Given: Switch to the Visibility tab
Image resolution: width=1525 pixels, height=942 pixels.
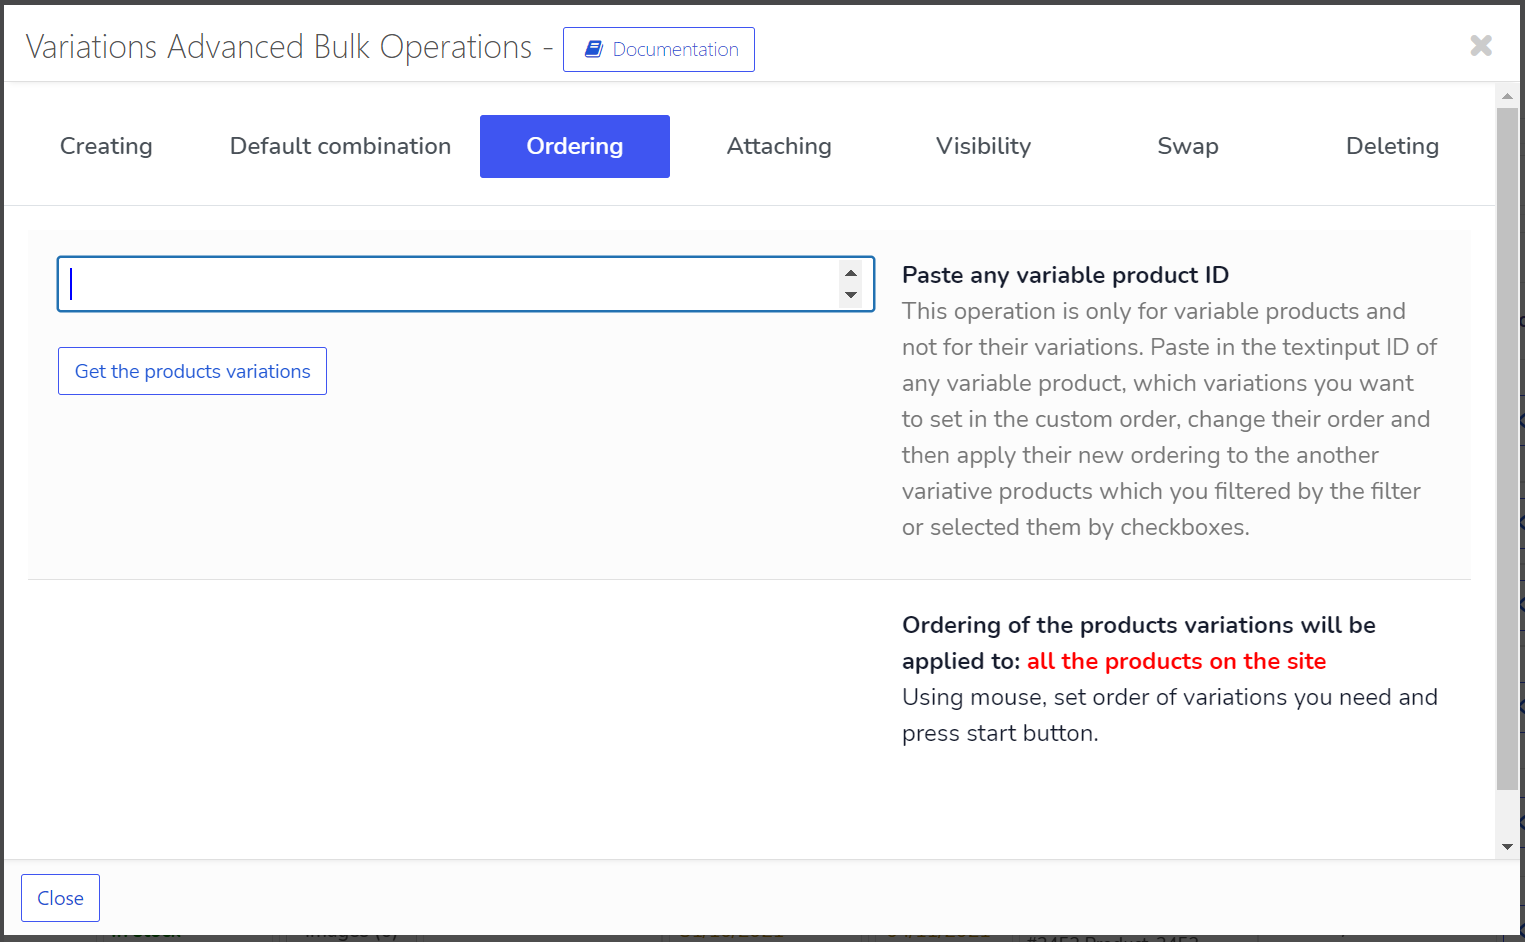Looking at the screenshot, I should (983, 146).
